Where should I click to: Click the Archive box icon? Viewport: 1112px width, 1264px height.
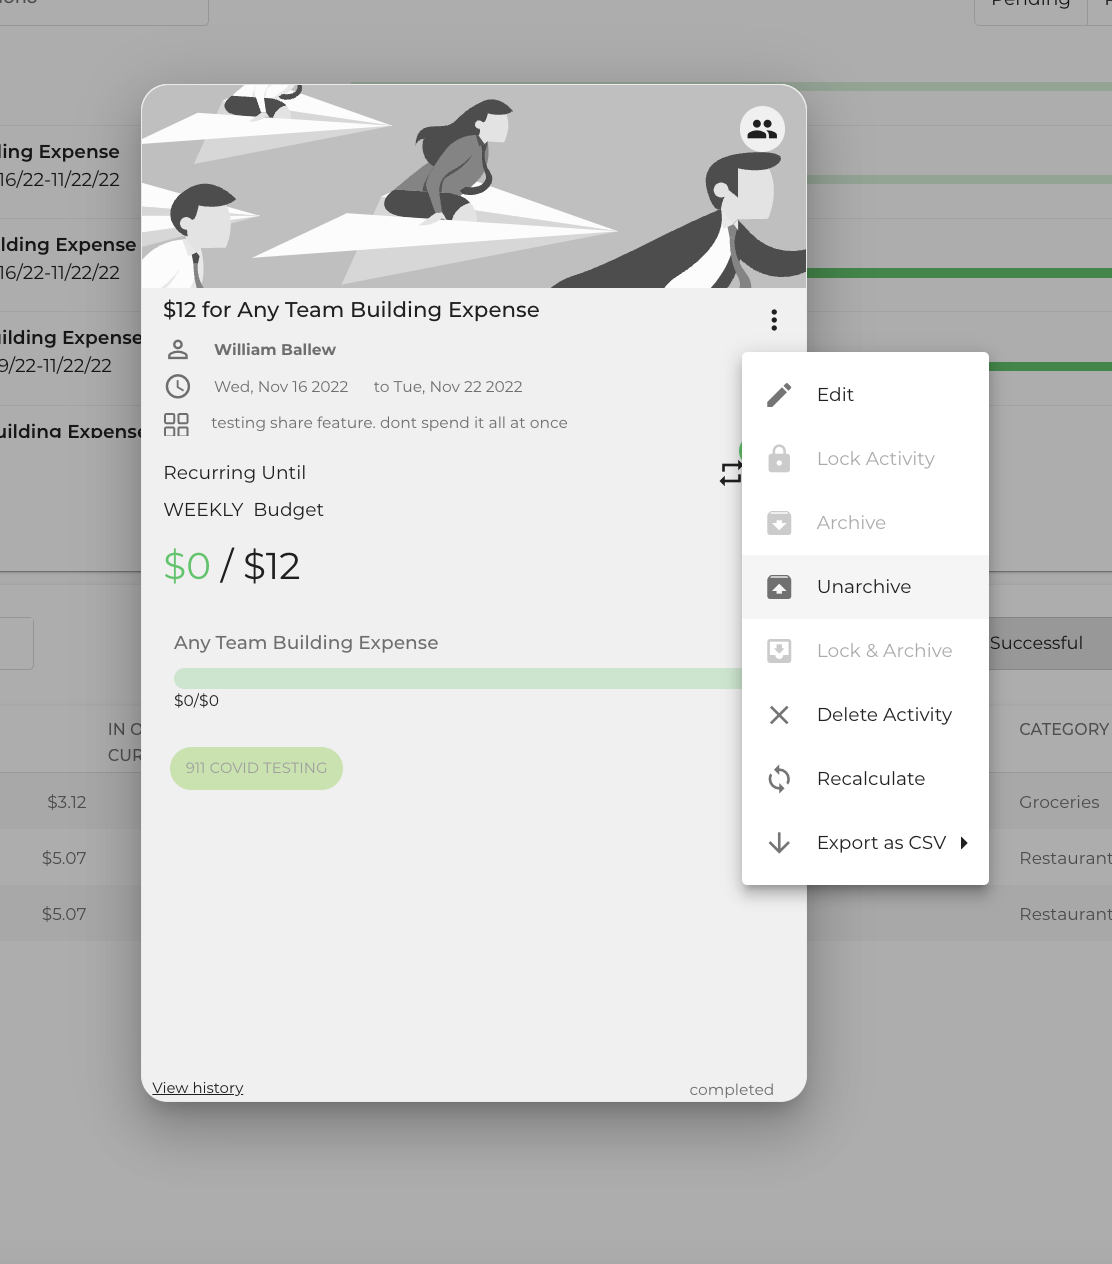click(779, 523)
